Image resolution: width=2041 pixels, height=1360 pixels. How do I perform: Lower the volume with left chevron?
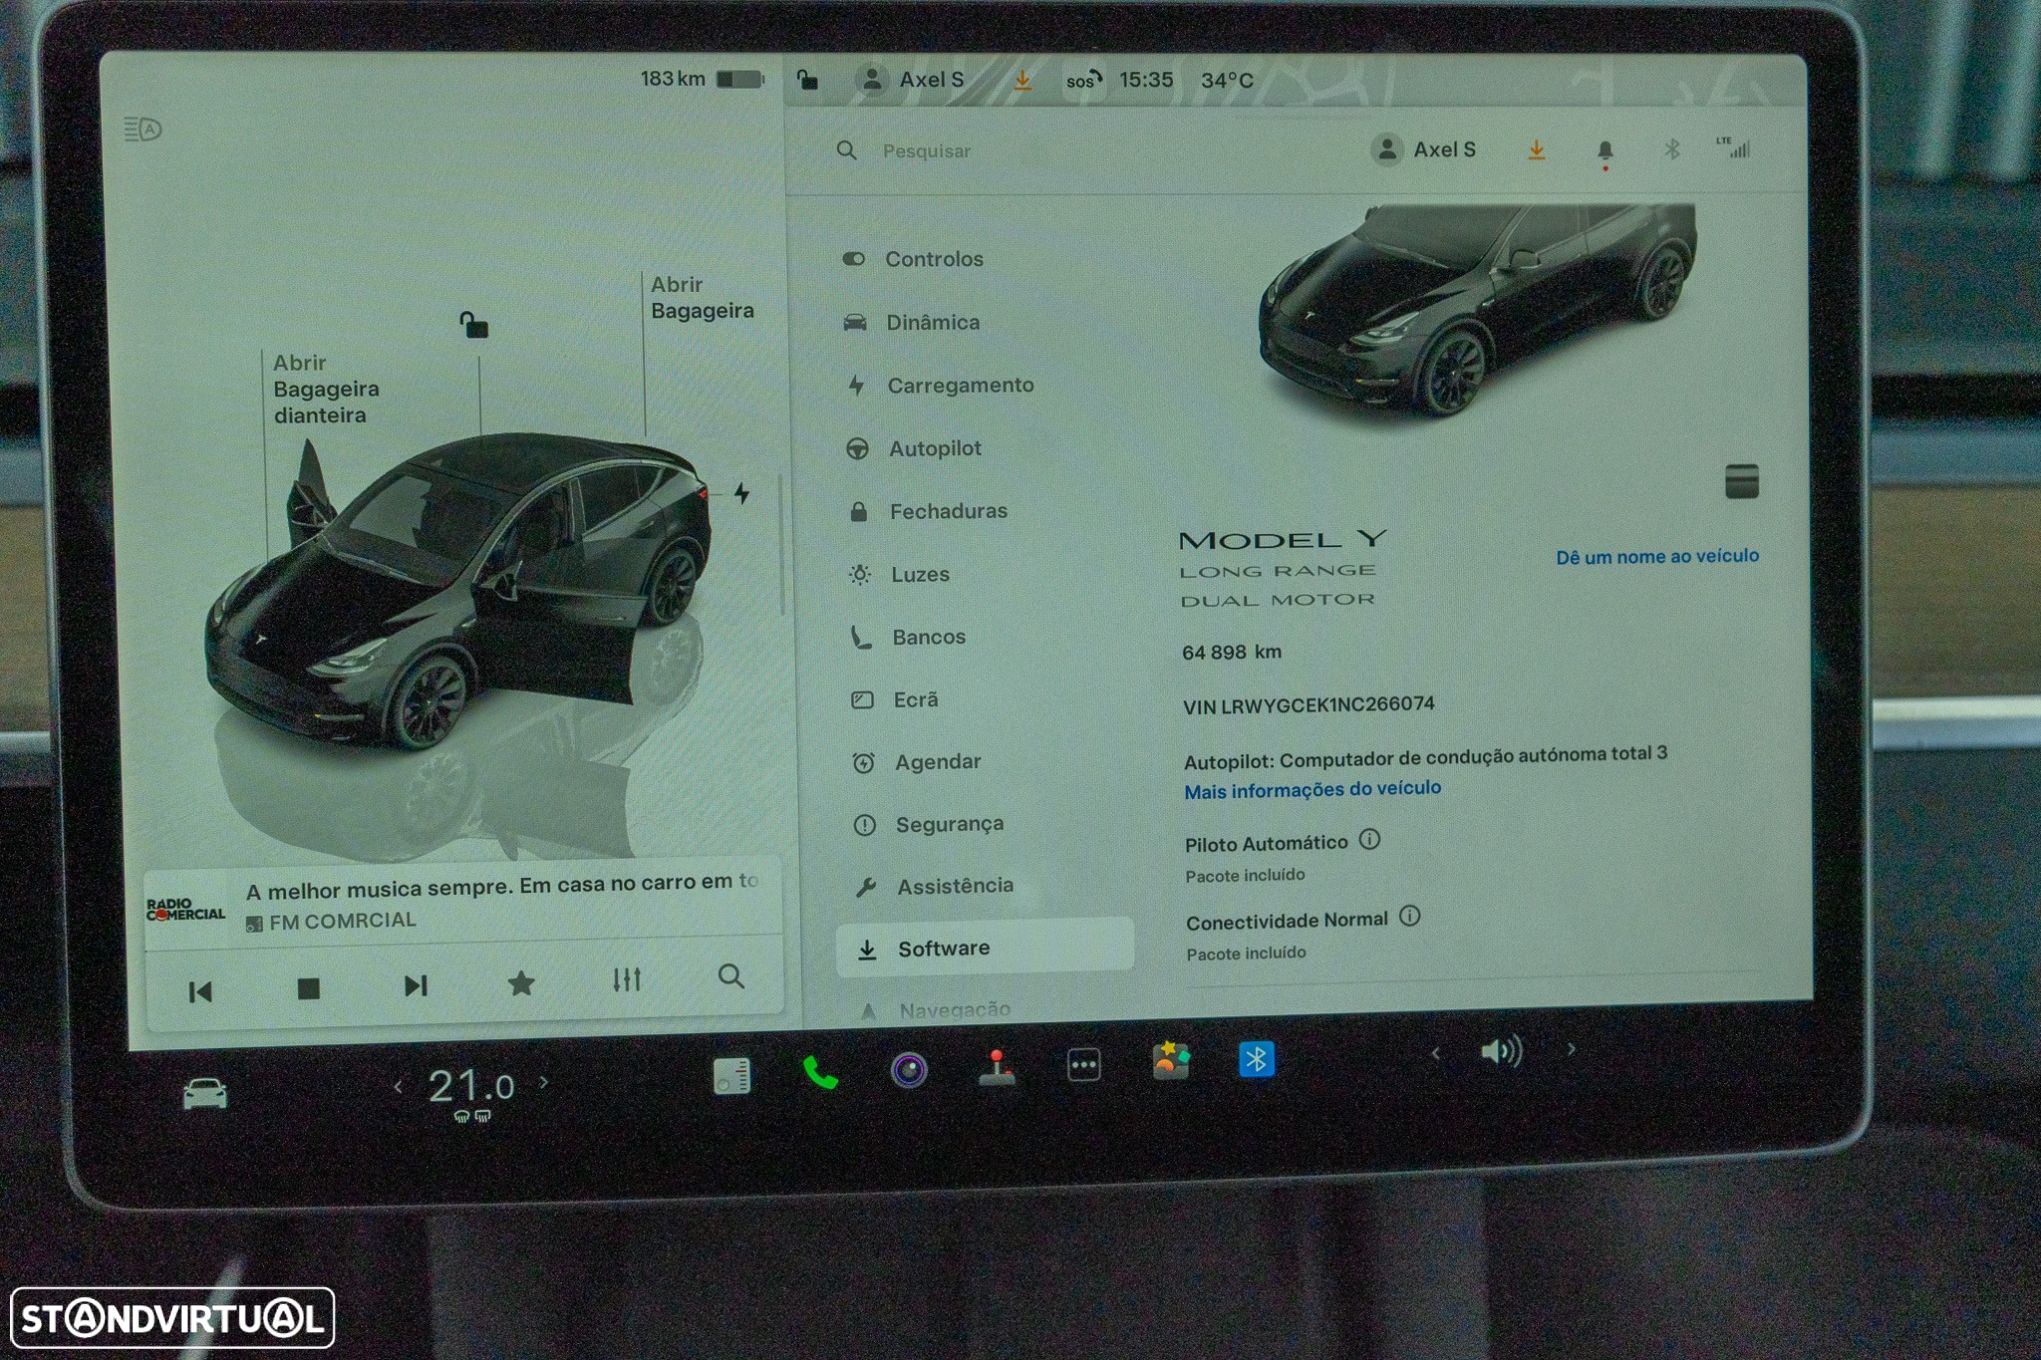(x=1436, y=1053)
